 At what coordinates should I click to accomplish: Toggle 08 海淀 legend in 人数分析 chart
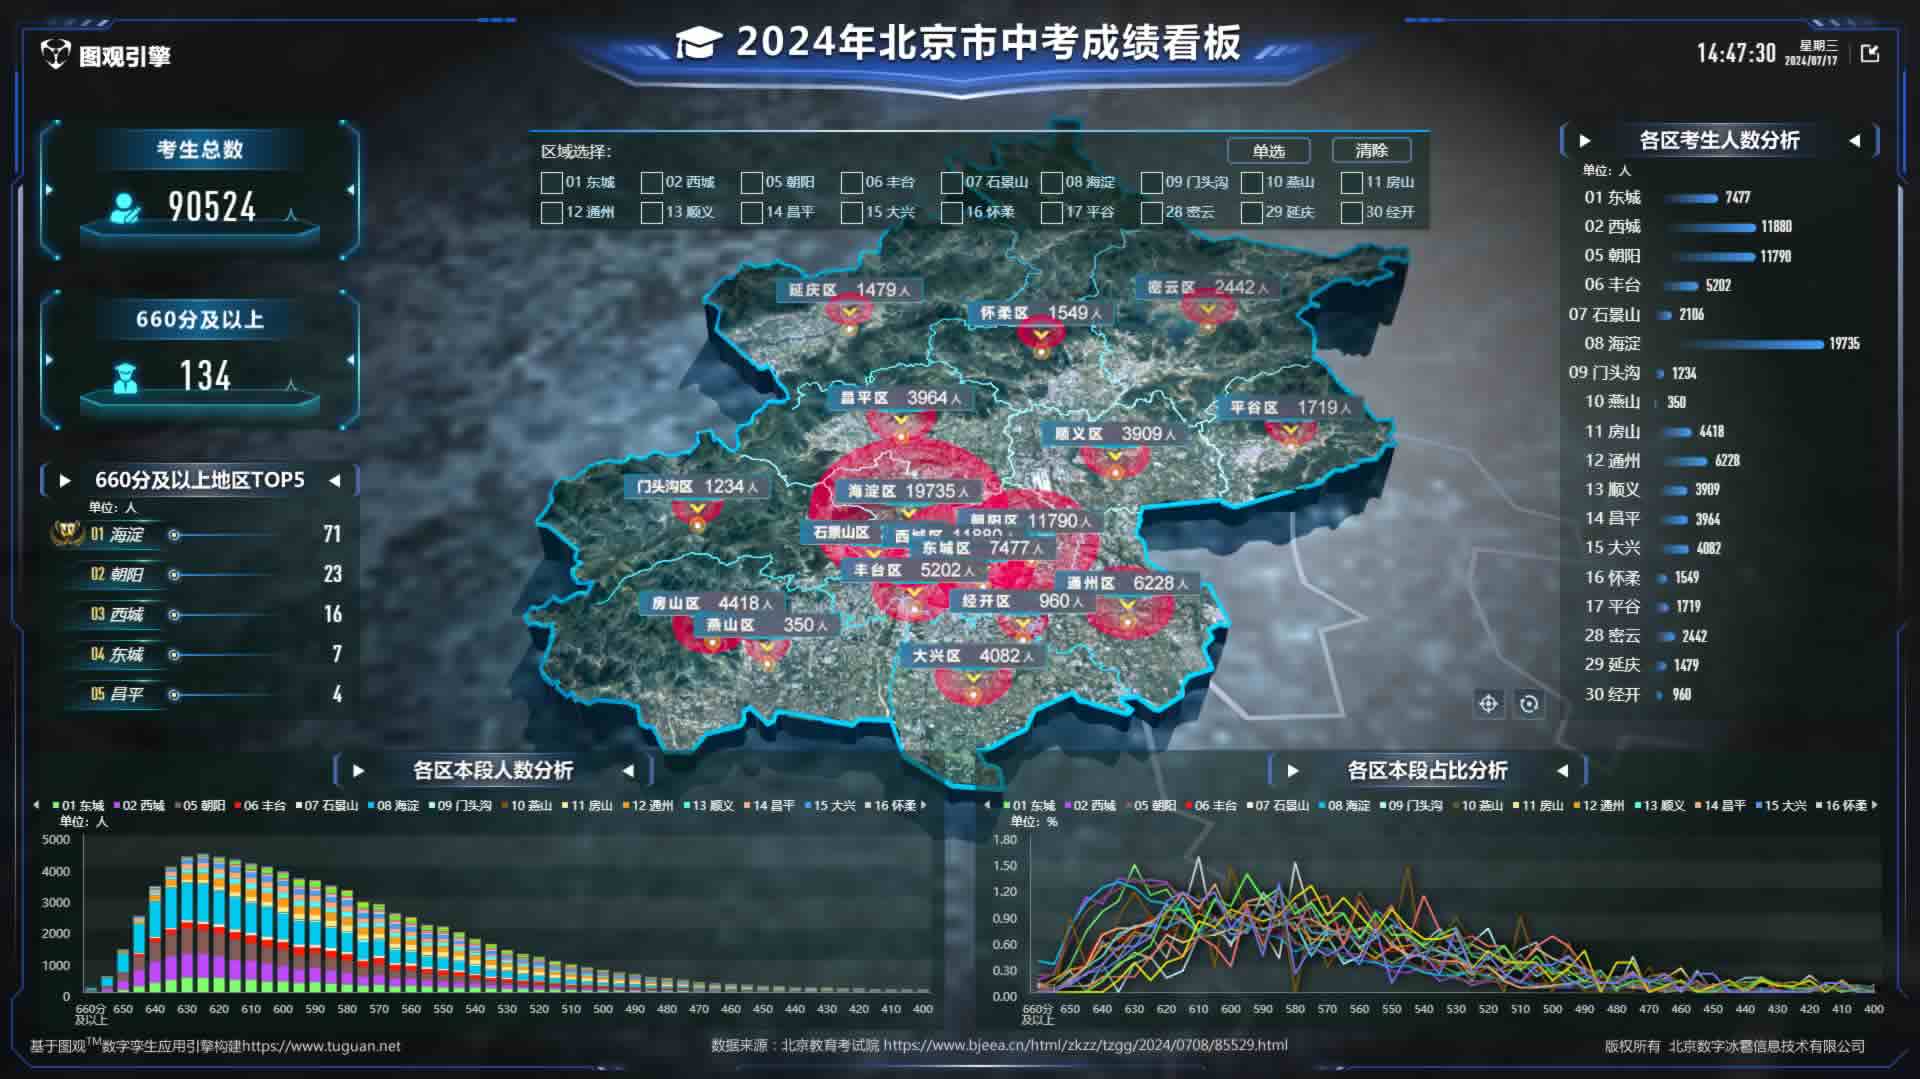tap(393, 805)
